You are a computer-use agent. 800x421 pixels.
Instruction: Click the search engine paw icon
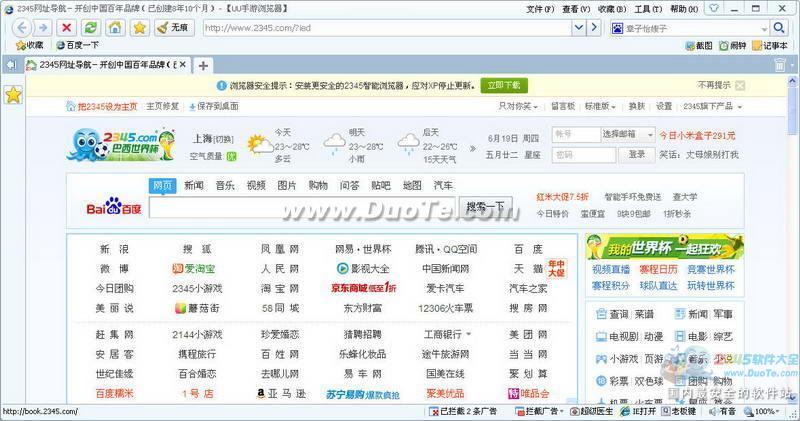617,28
